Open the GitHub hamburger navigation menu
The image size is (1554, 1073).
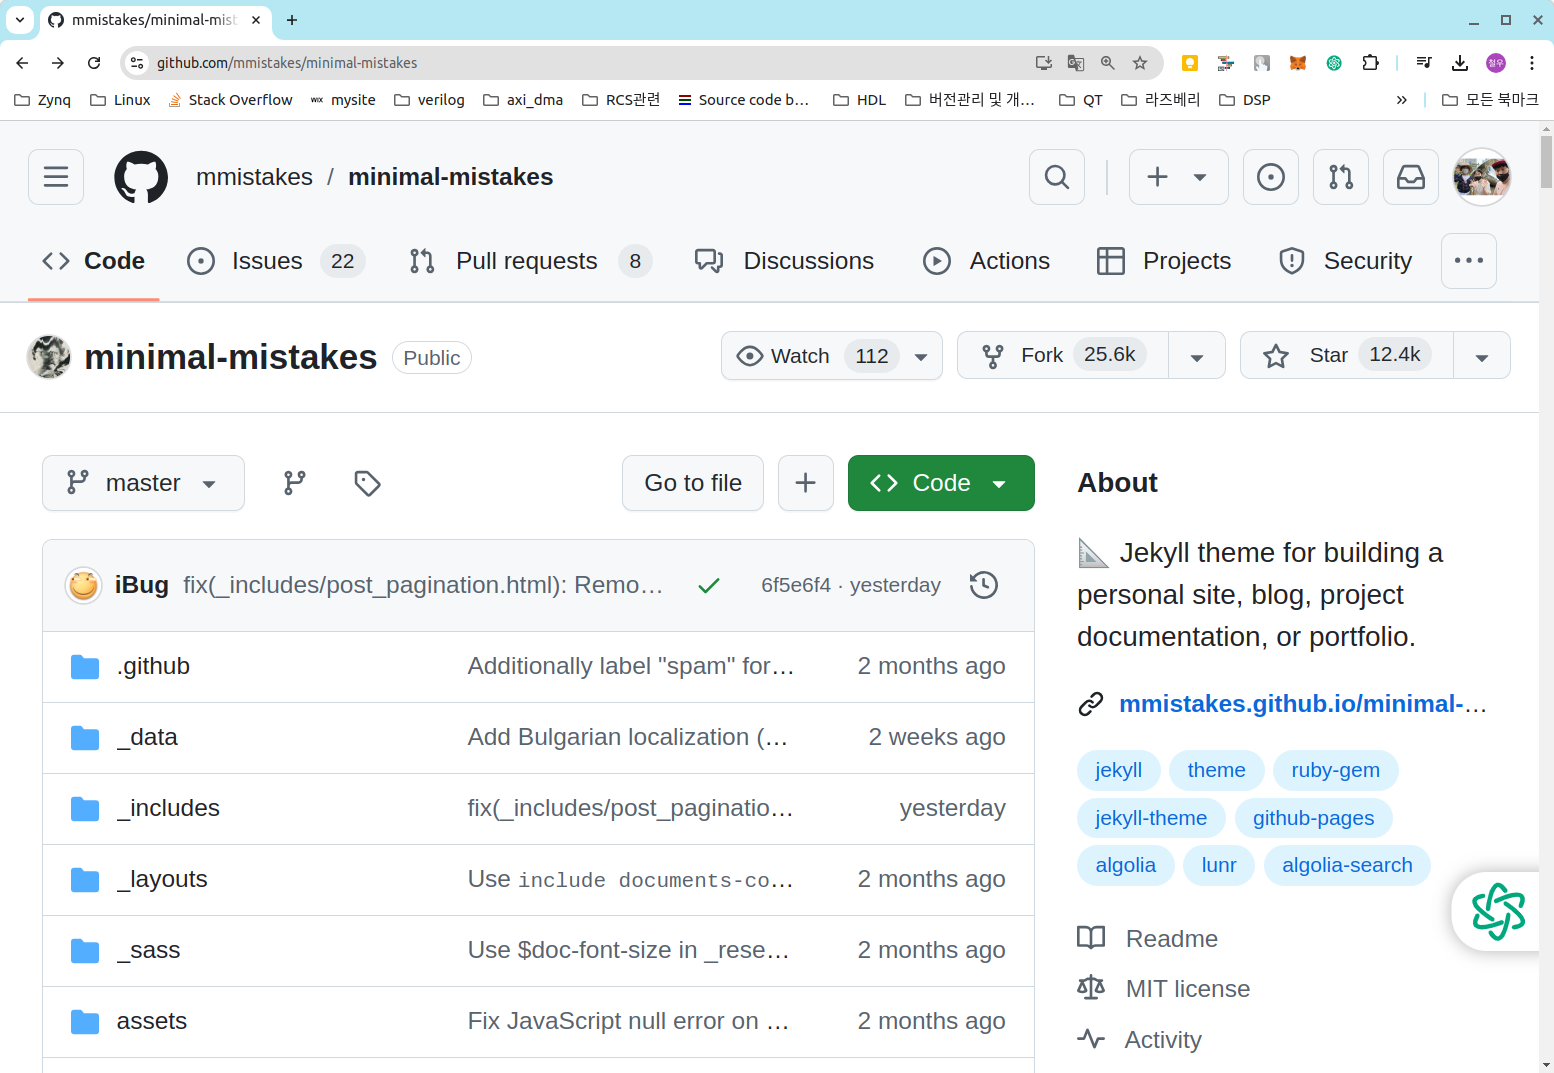56,177
